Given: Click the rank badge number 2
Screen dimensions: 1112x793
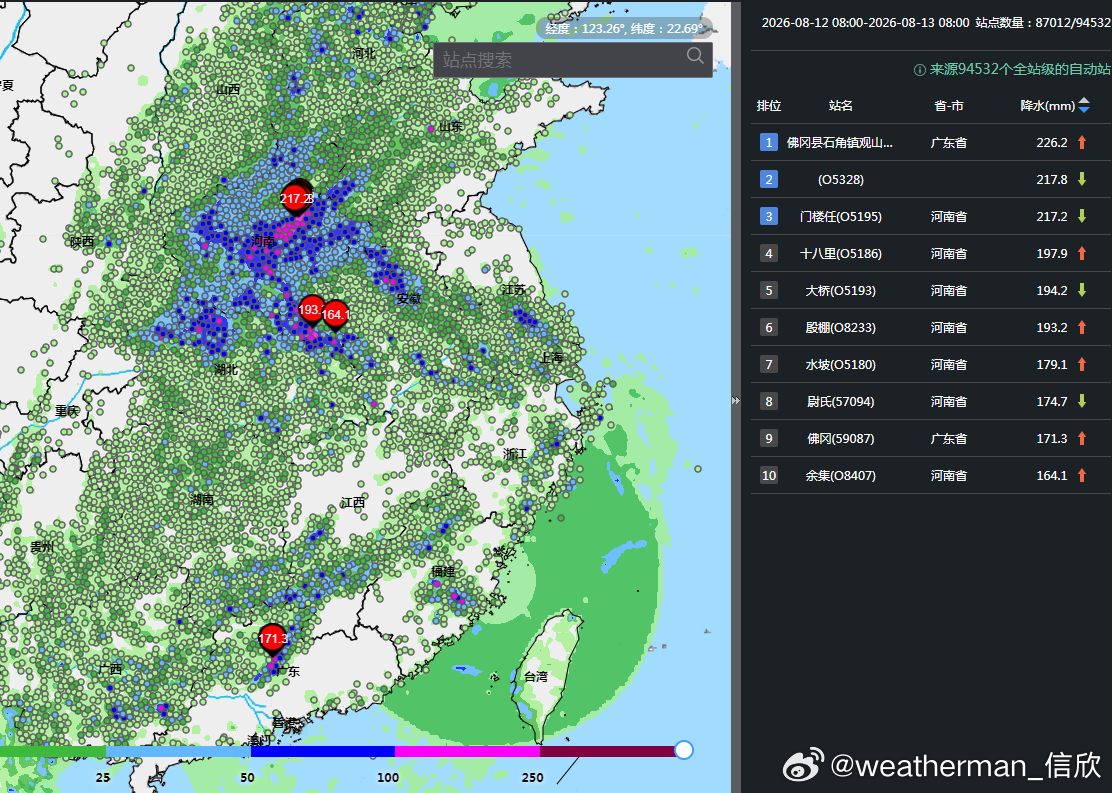Looking at the screenshot, I should click(x=769, y=179).
